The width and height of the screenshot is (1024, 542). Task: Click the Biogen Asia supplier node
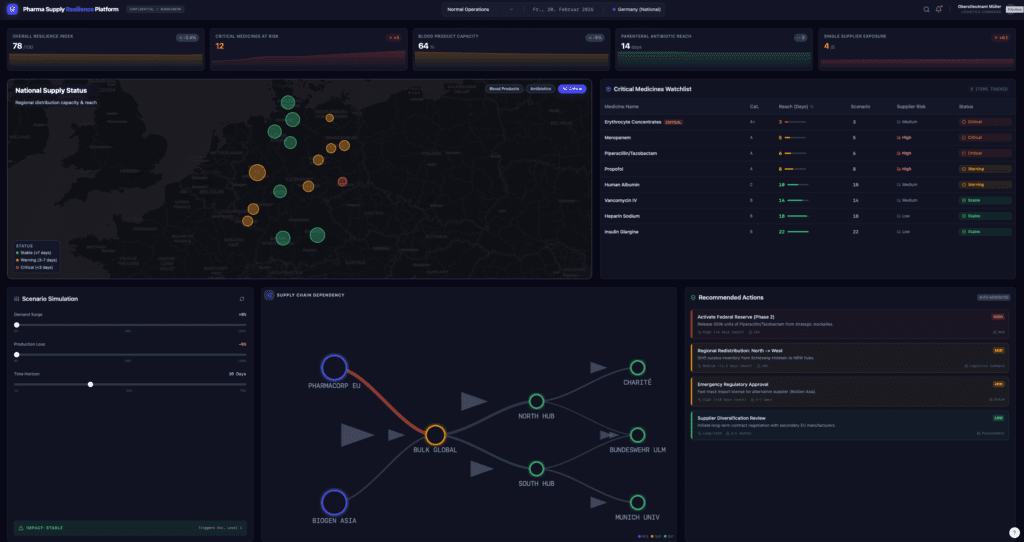[x=333, y=502]
